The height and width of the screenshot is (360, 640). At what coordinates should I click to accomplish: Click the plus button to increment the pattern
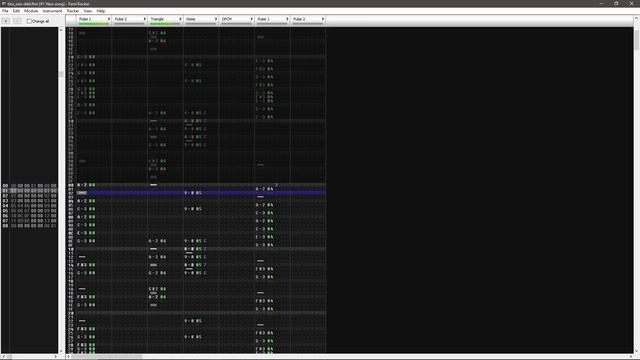coord(6,21)
